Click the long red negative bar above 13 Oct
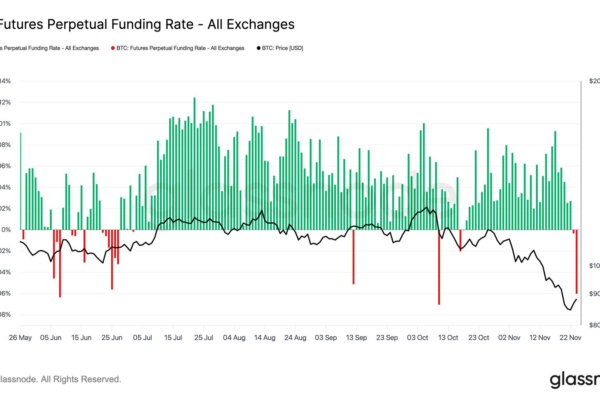Image resolution: width=600 pixels, height=400 pixels. [439, 268]
